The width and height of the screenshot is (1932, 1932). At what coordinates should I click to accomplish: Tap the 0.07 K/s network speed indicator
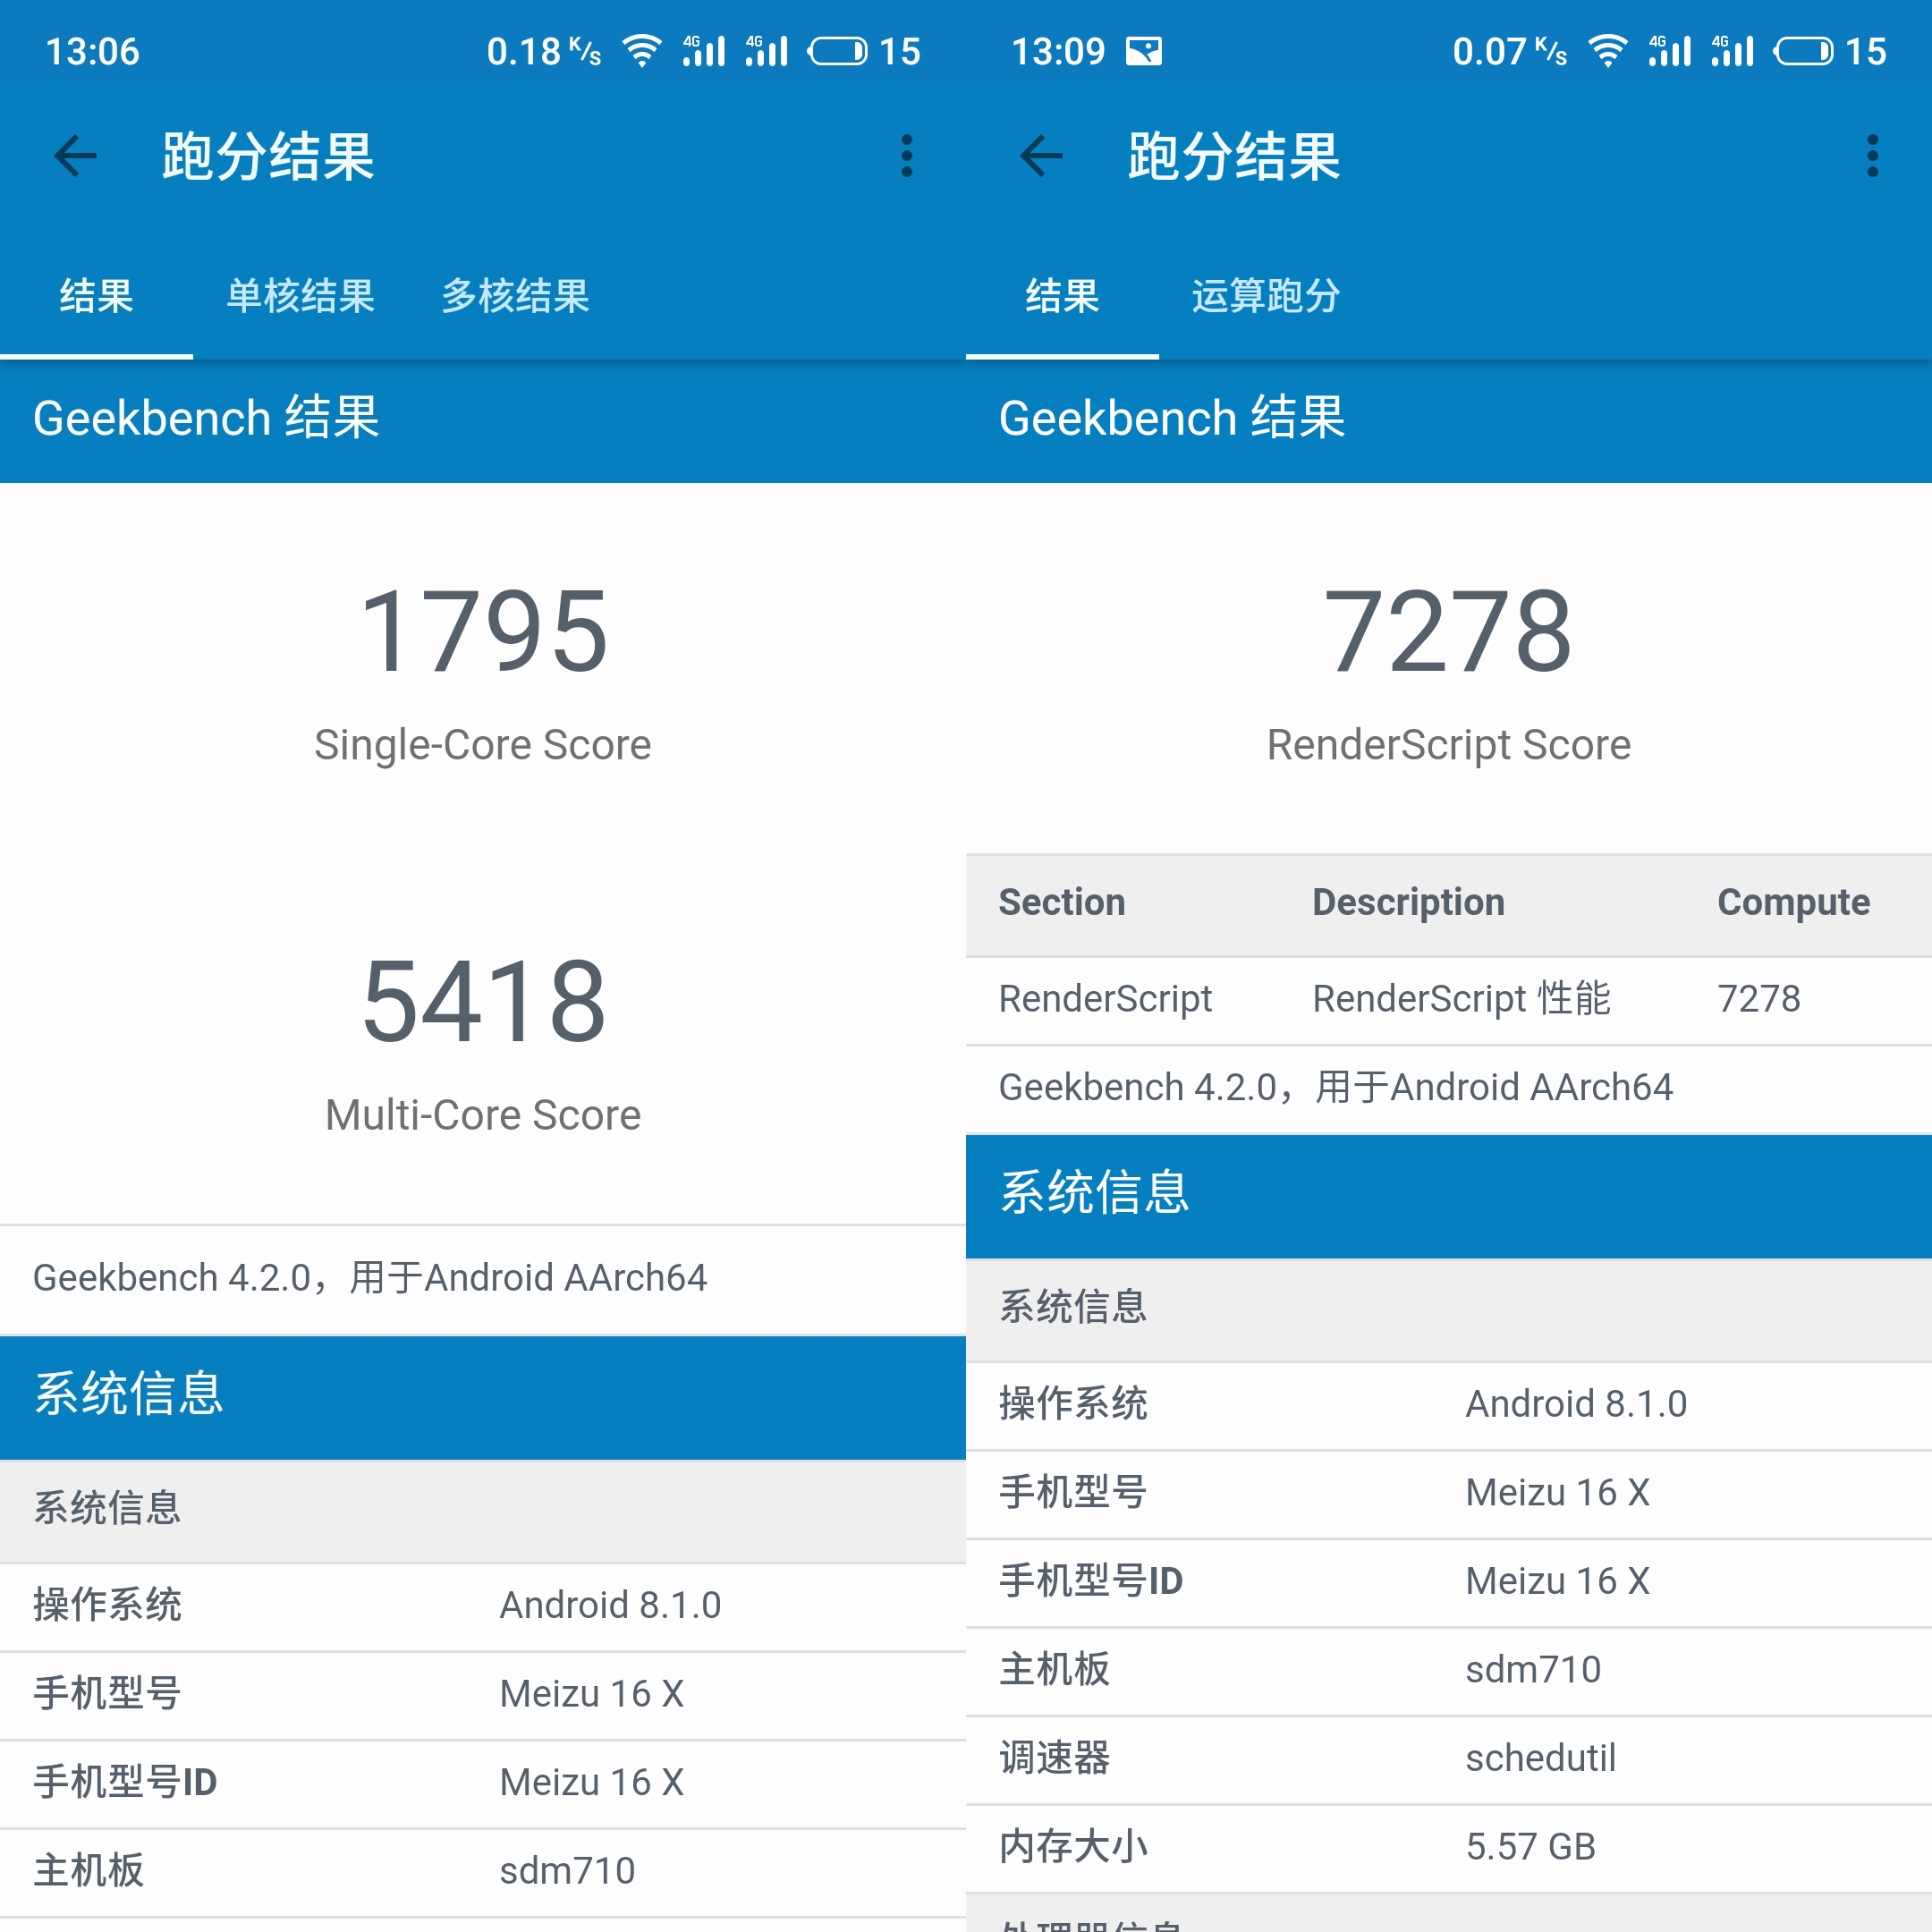(x=1509, y=51)
